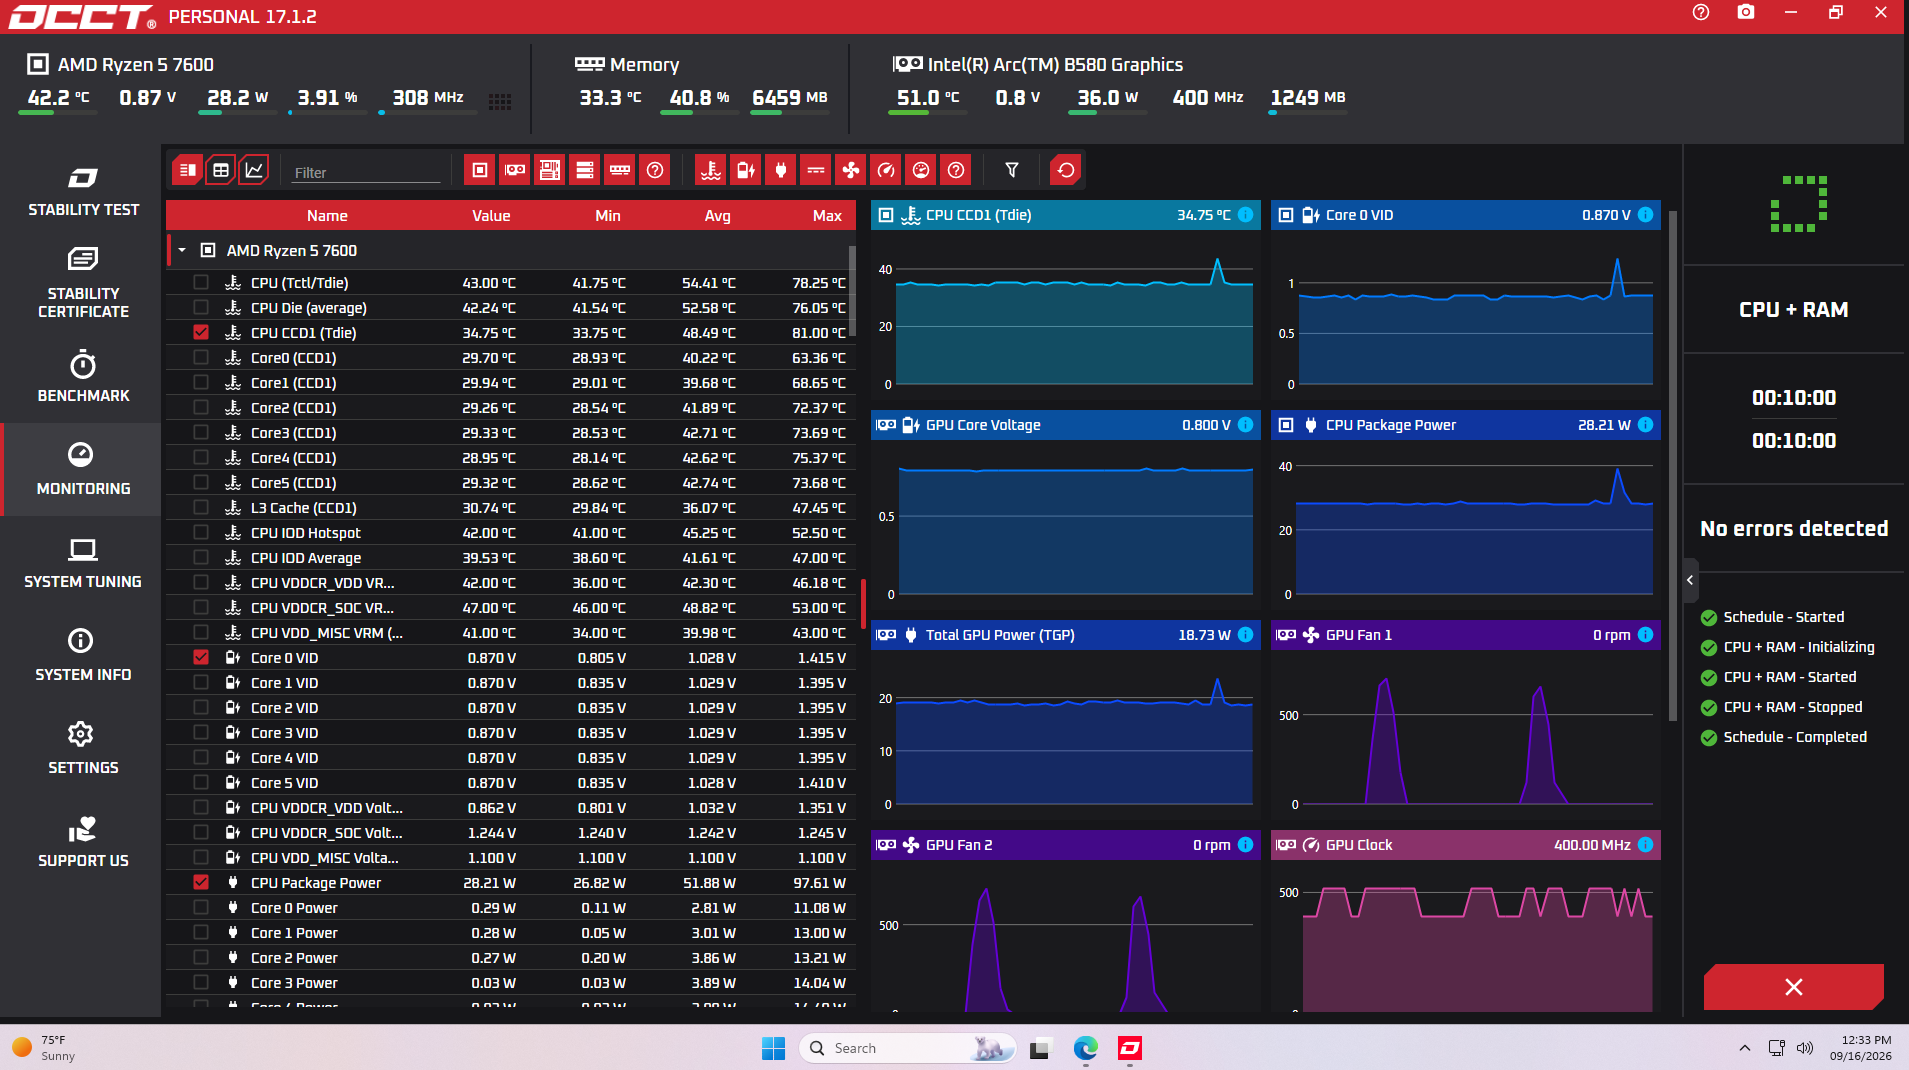Sort the table by the Value column
This screenshot has width=1909, height=1070.
[491, 216]
